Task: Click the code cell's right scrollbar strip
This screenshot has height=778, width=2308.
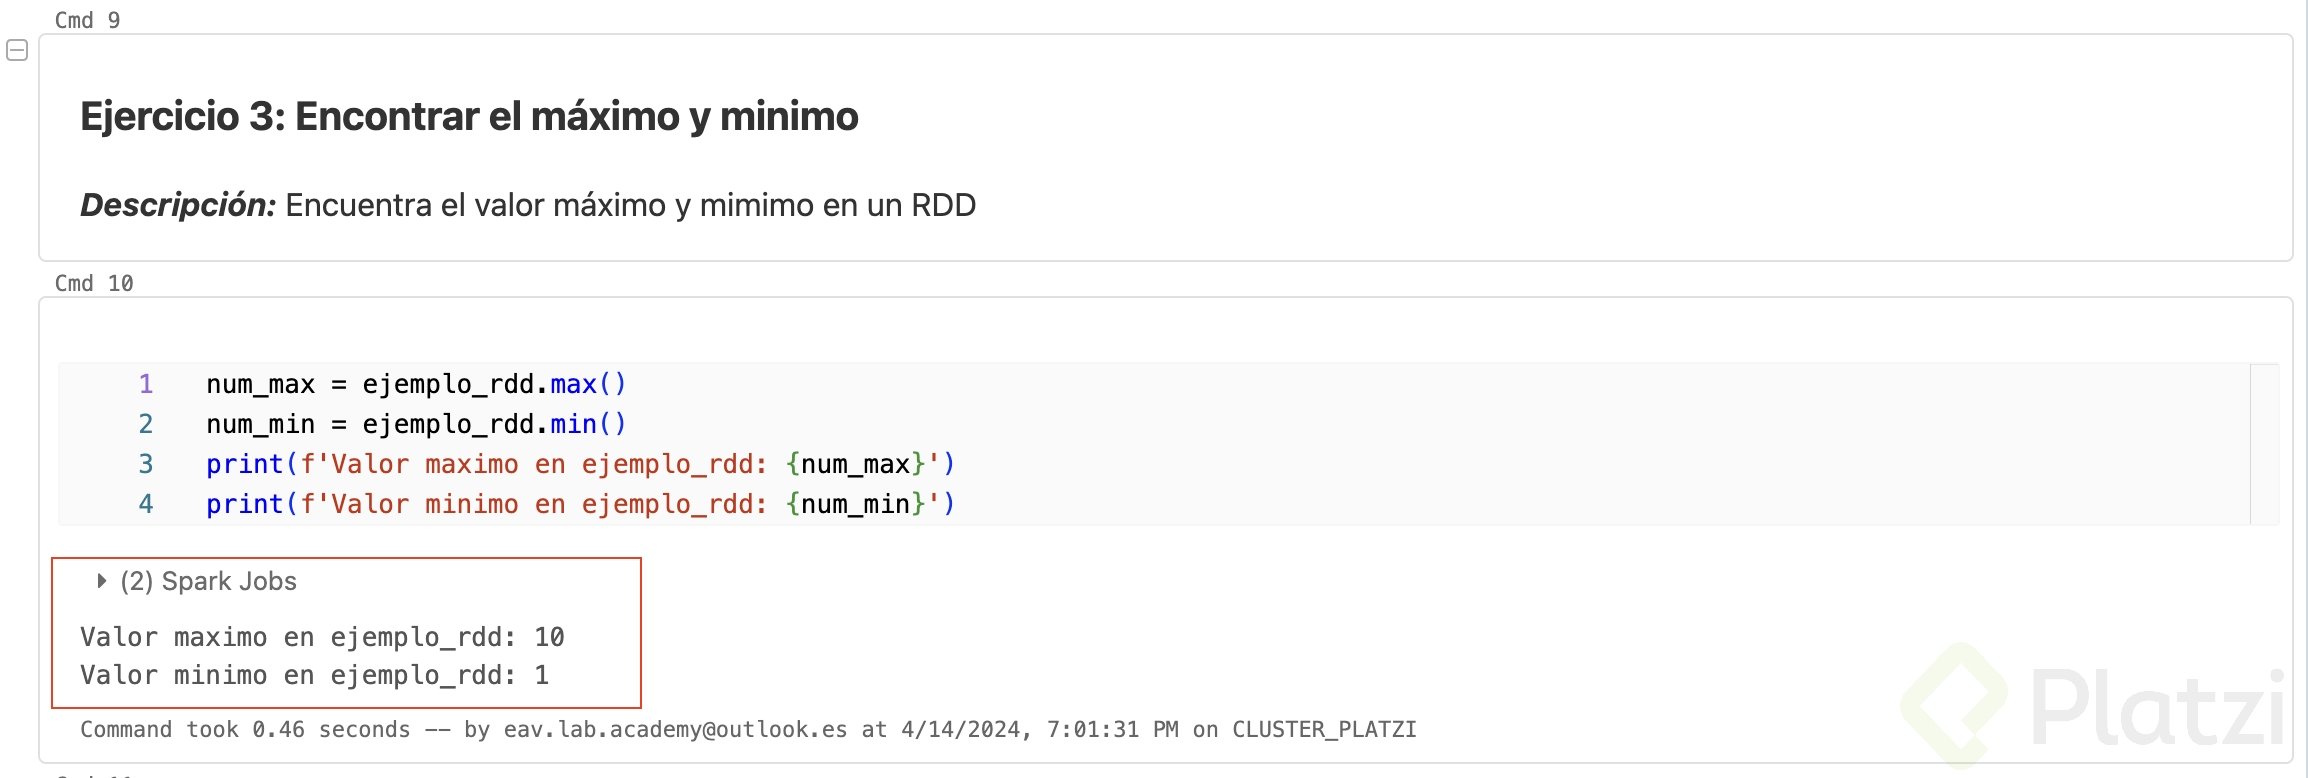Action: pyautogui.click(x=2264, y=444)
